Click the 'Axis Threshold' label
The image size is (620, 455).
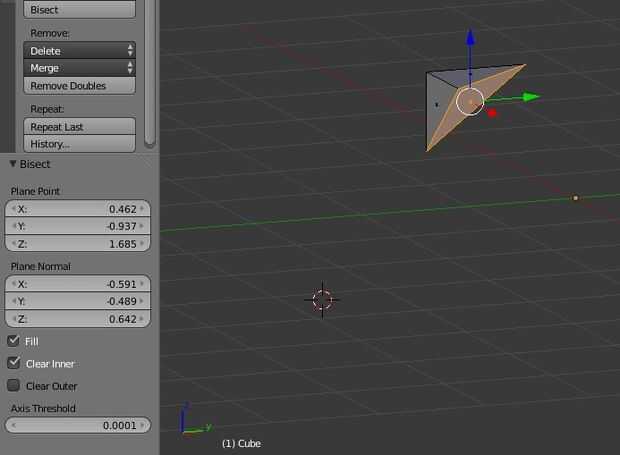pyautogui.click(x=43, y=408)
